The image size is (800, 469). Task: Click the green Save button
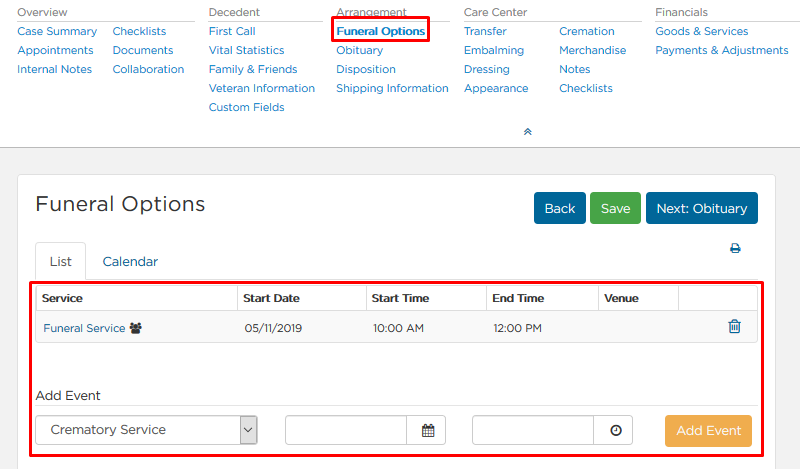[x=615, y=208]
